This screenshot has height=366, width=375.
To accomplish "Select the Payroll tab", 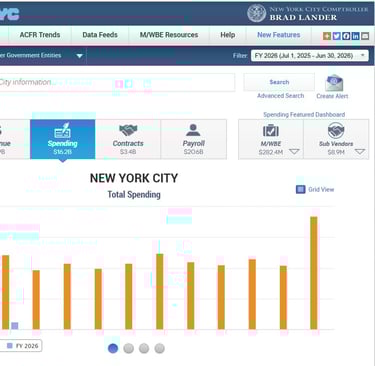I will click(193, 139).
